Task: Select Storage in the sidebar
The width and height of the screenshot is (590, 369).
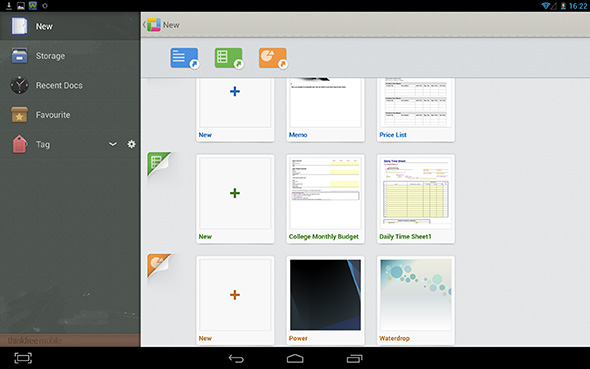Action: pos(70,56)
